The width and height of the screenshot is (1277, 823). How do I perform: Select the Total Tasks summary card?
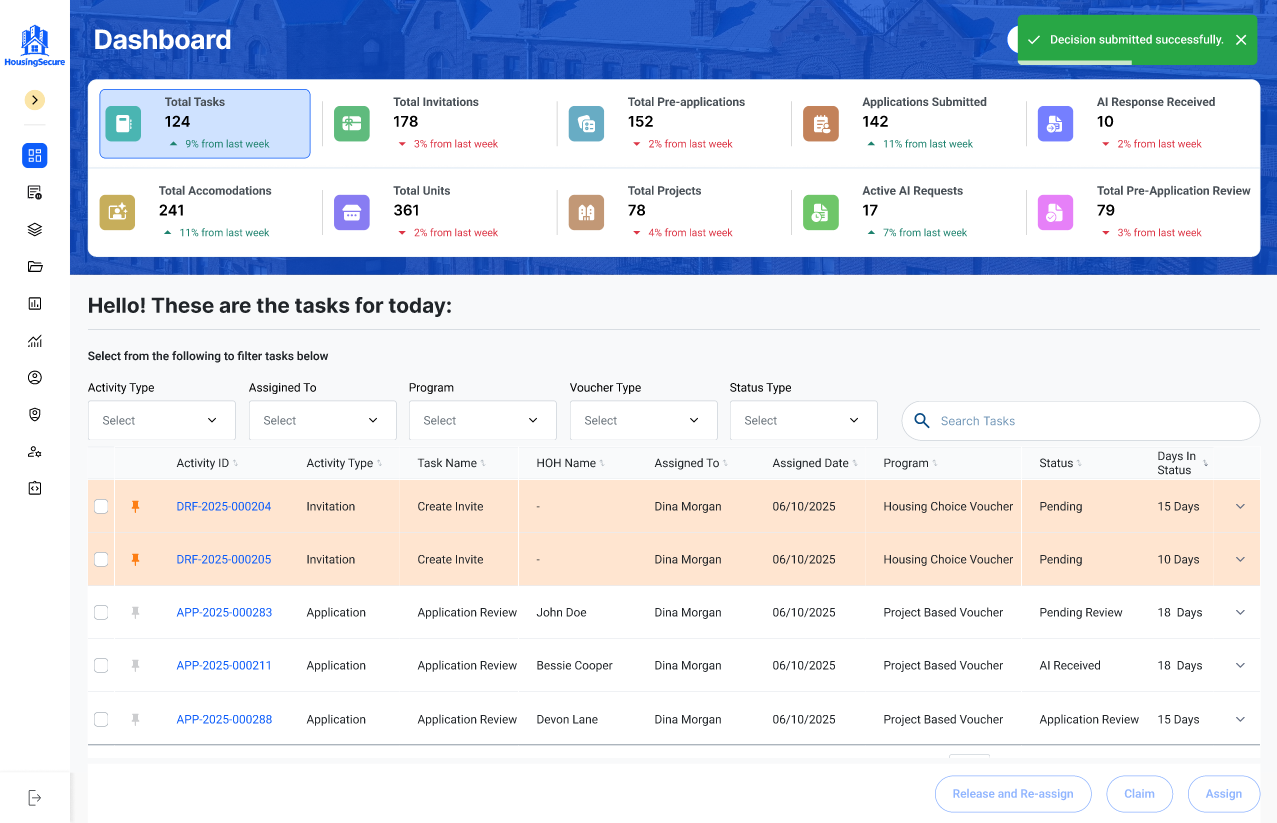click(205, 123)
